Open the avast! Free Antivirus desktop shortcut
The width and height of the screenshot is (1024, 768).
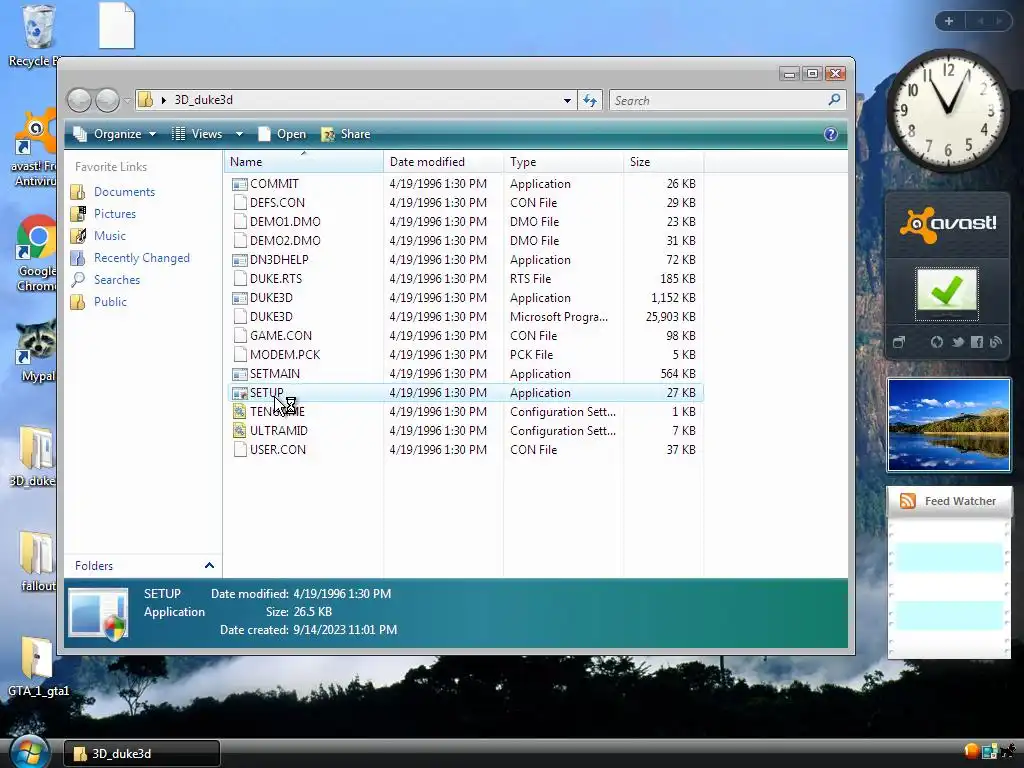pos(34,149)
